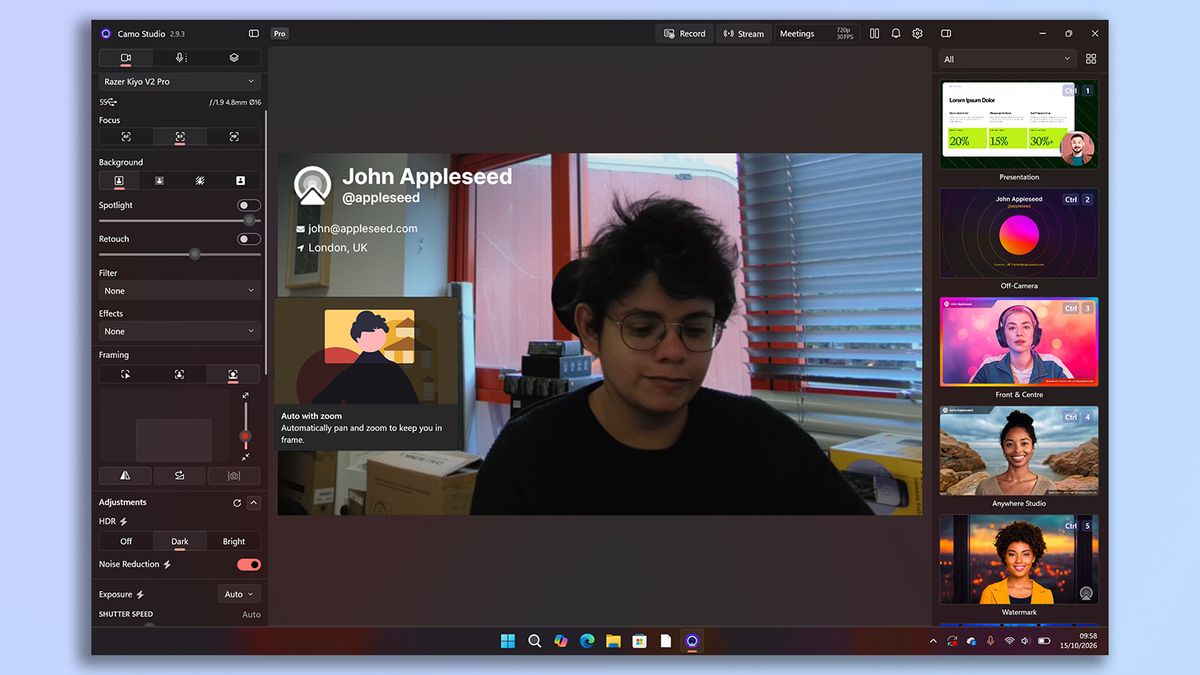Image resolution: width=1200 pixels, height=675 pixels.
Task: Select the Front & Centre scene thumbnail
Action: click(x=1019, y=342)
